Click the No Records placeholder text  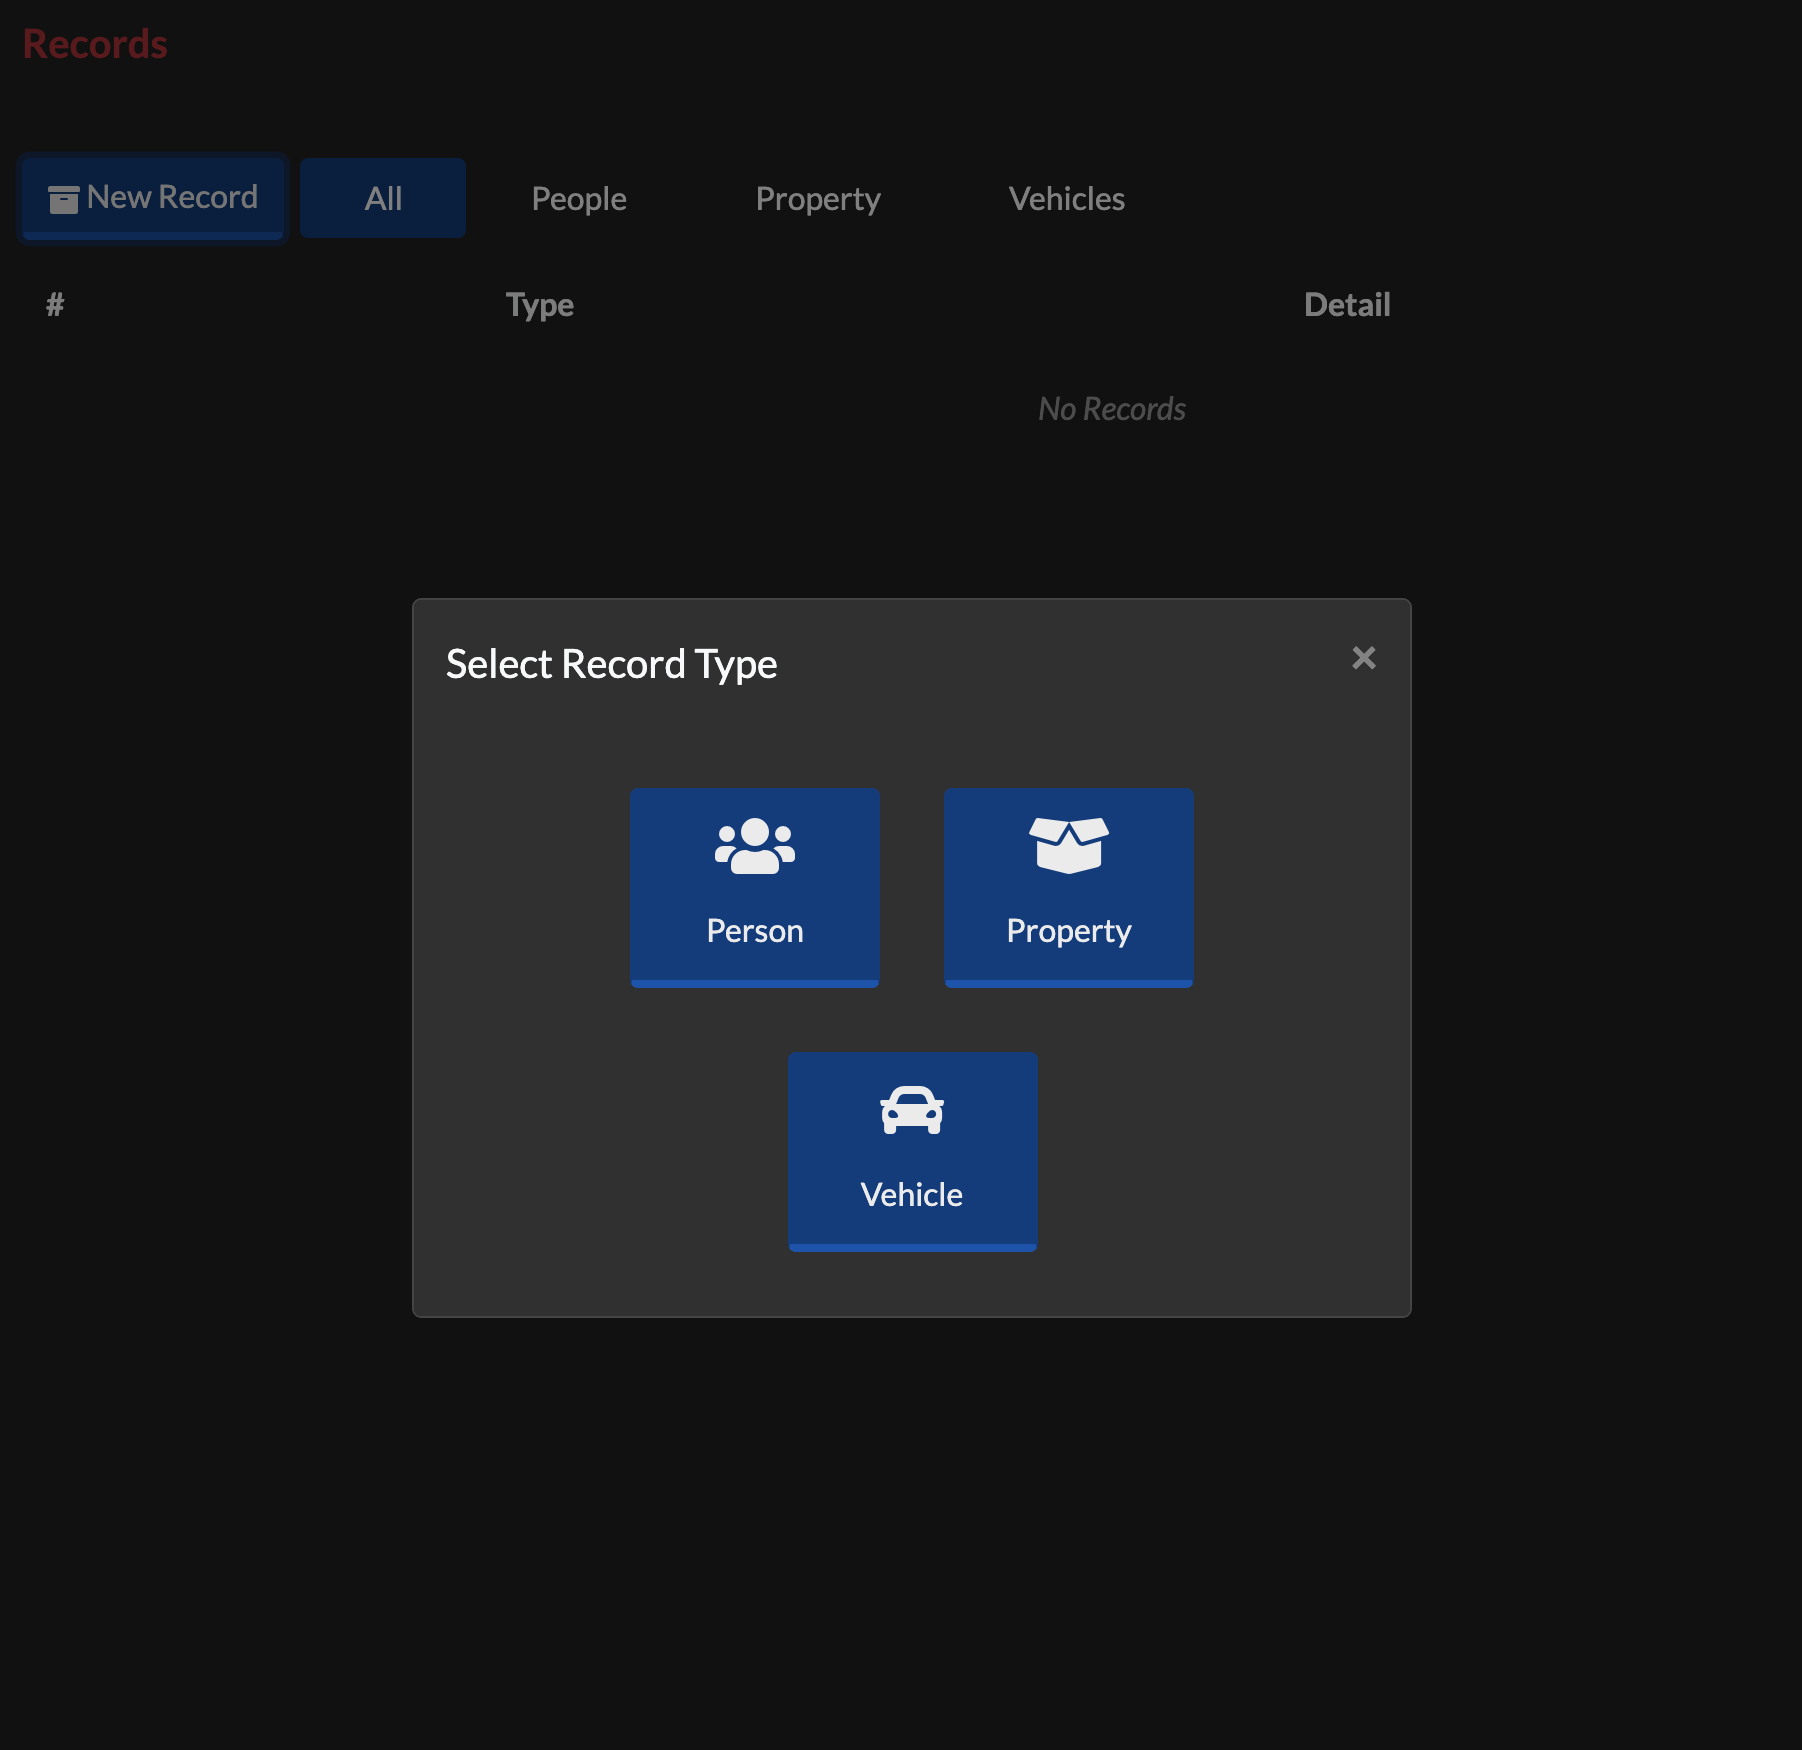1112,408
